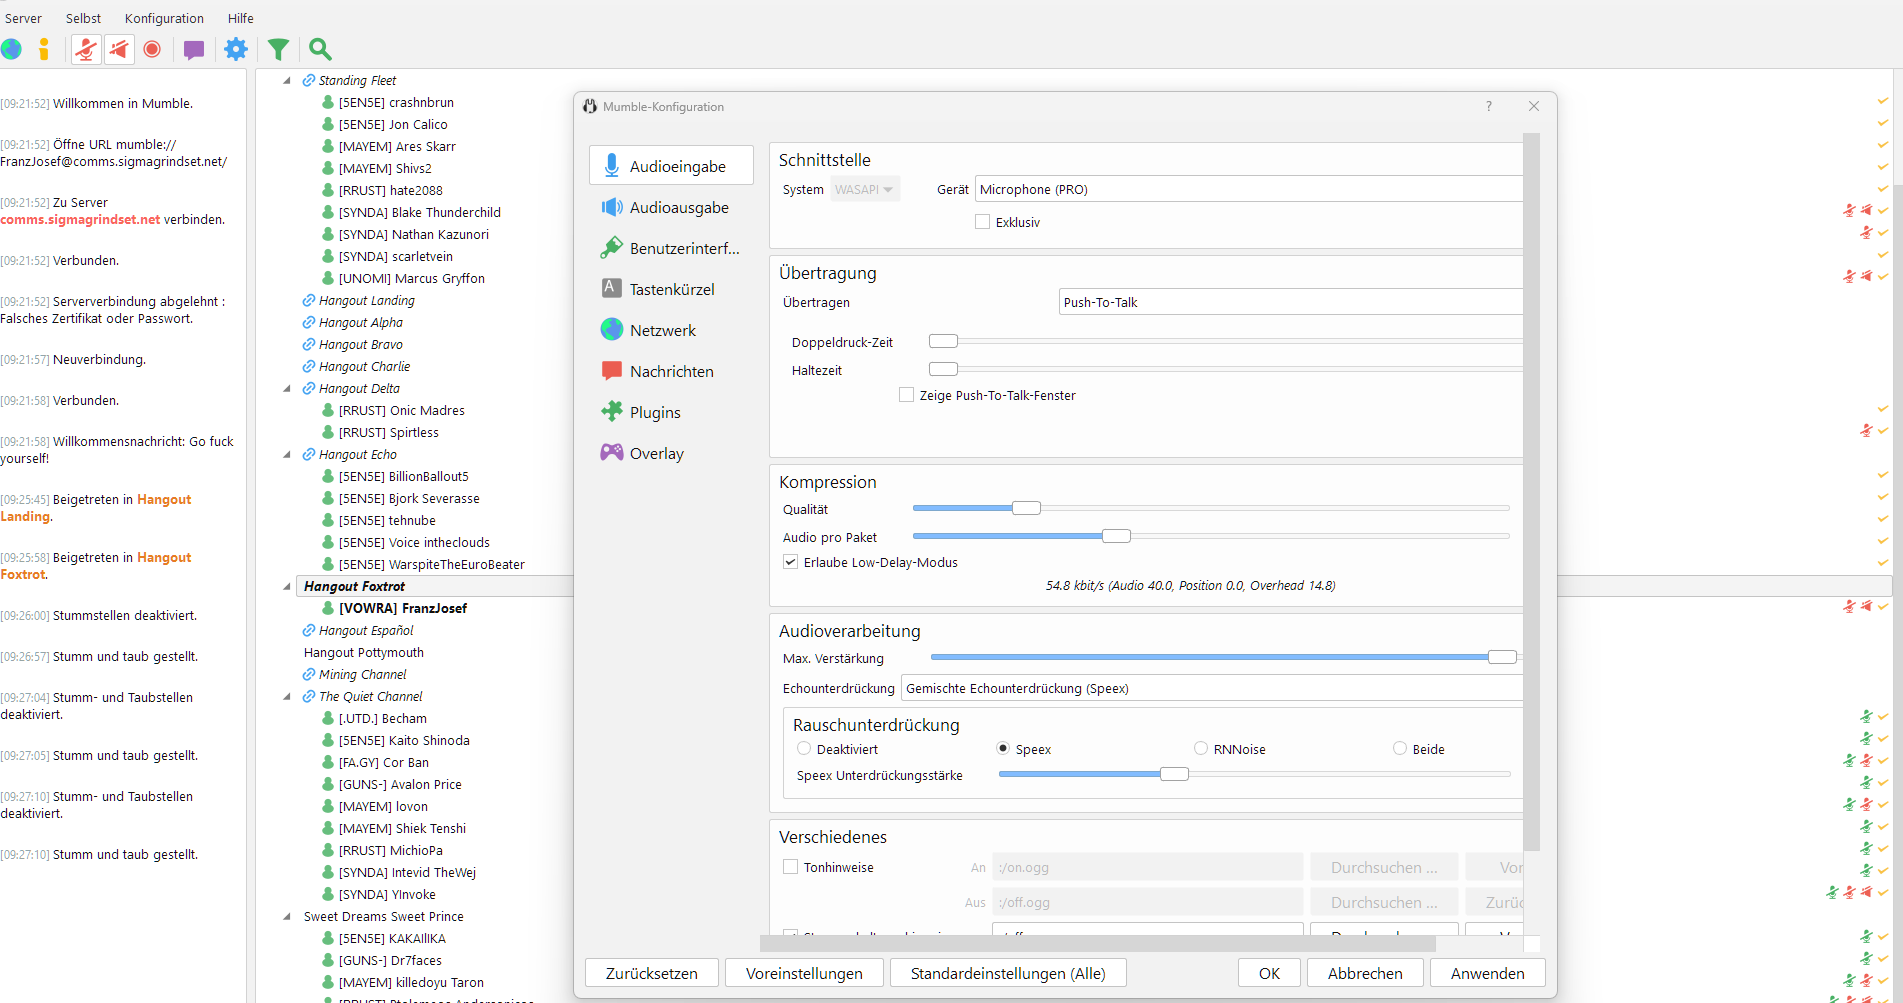
Task: Open the Hilfe menu
Action: (240, 18)
